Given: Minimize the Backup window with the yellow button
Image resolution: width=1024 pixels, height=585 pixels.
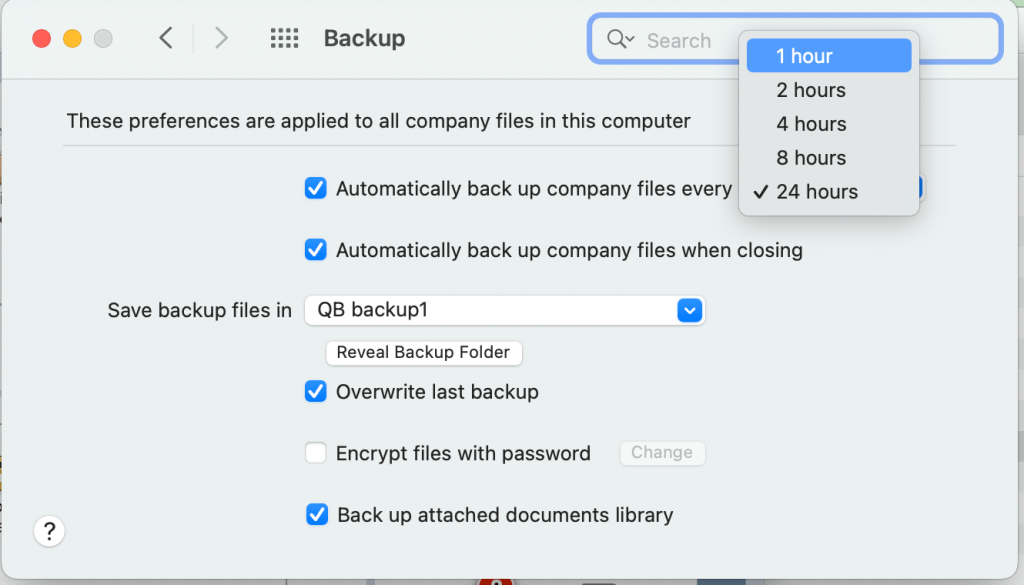Looking at the screenshot, I should coord(72,39).
